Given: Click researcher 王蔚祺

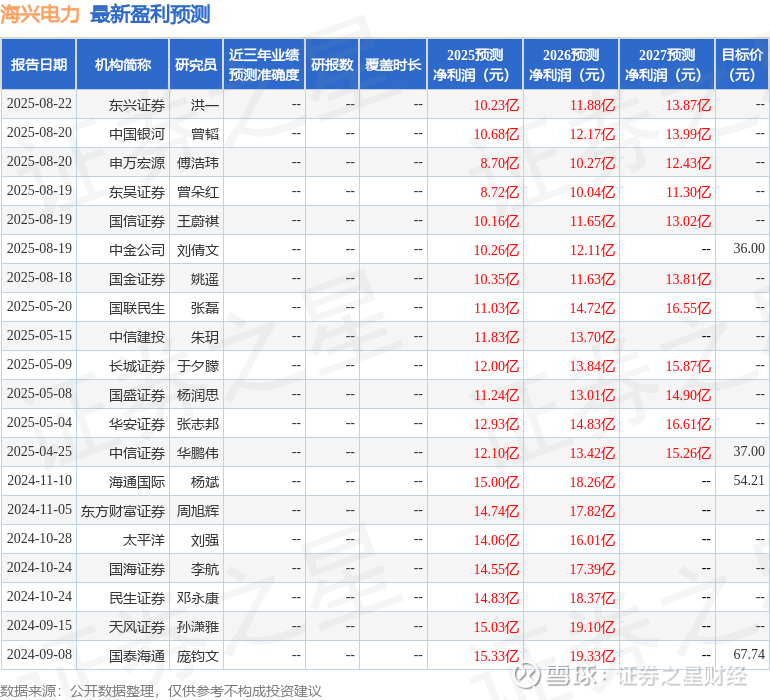Looking at the screenshot, I should coord(198,221).
